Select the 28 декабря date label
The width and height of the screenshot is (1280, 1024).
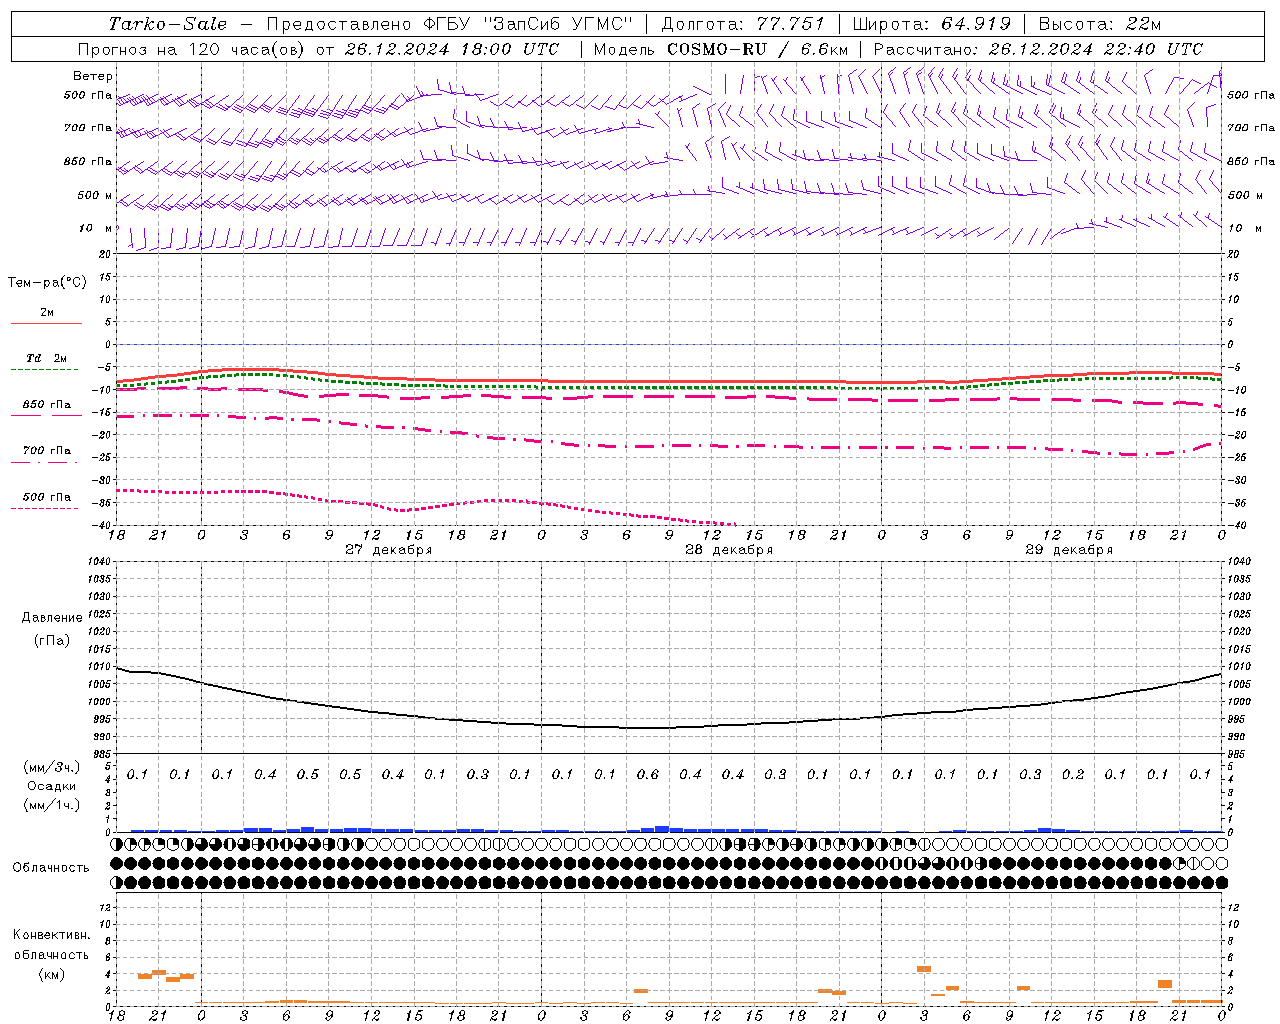tap(729, 550)
